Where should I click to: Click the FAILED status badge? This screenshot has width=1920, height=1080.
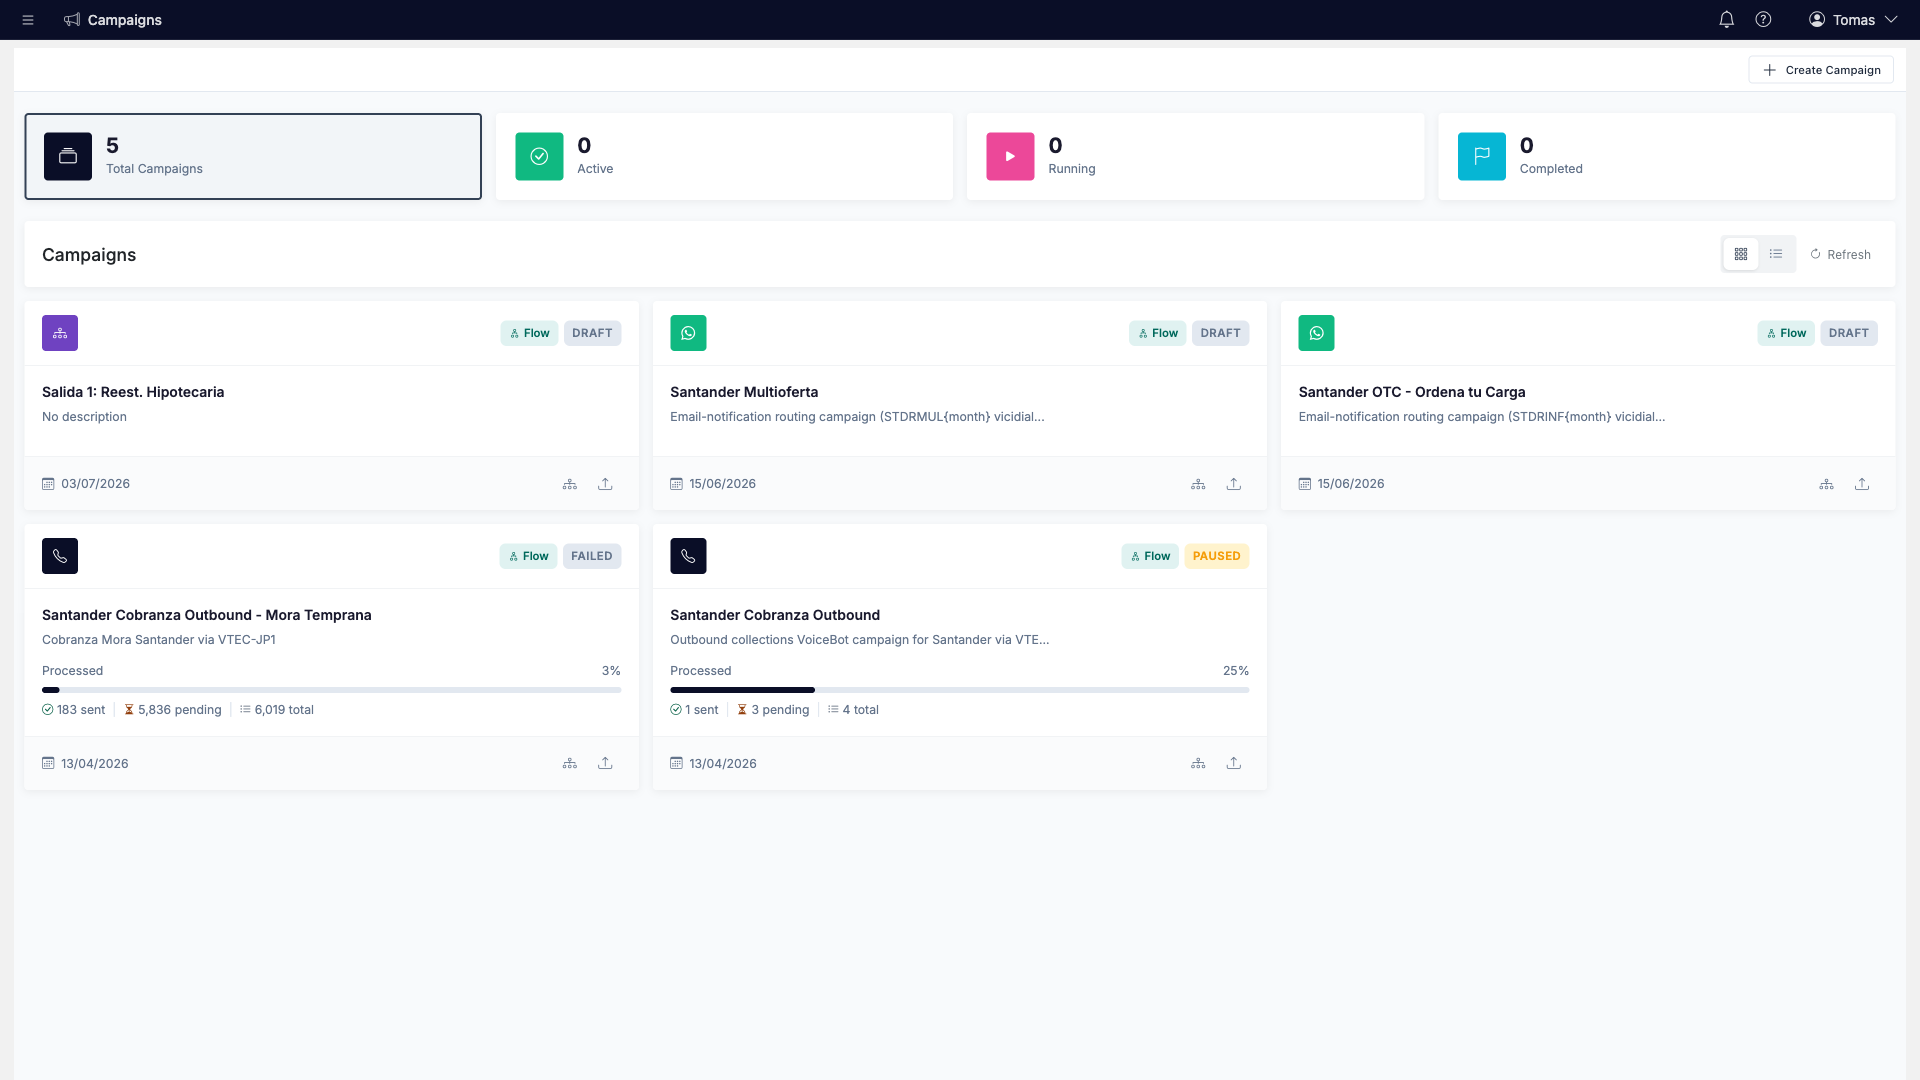point(592,556)
